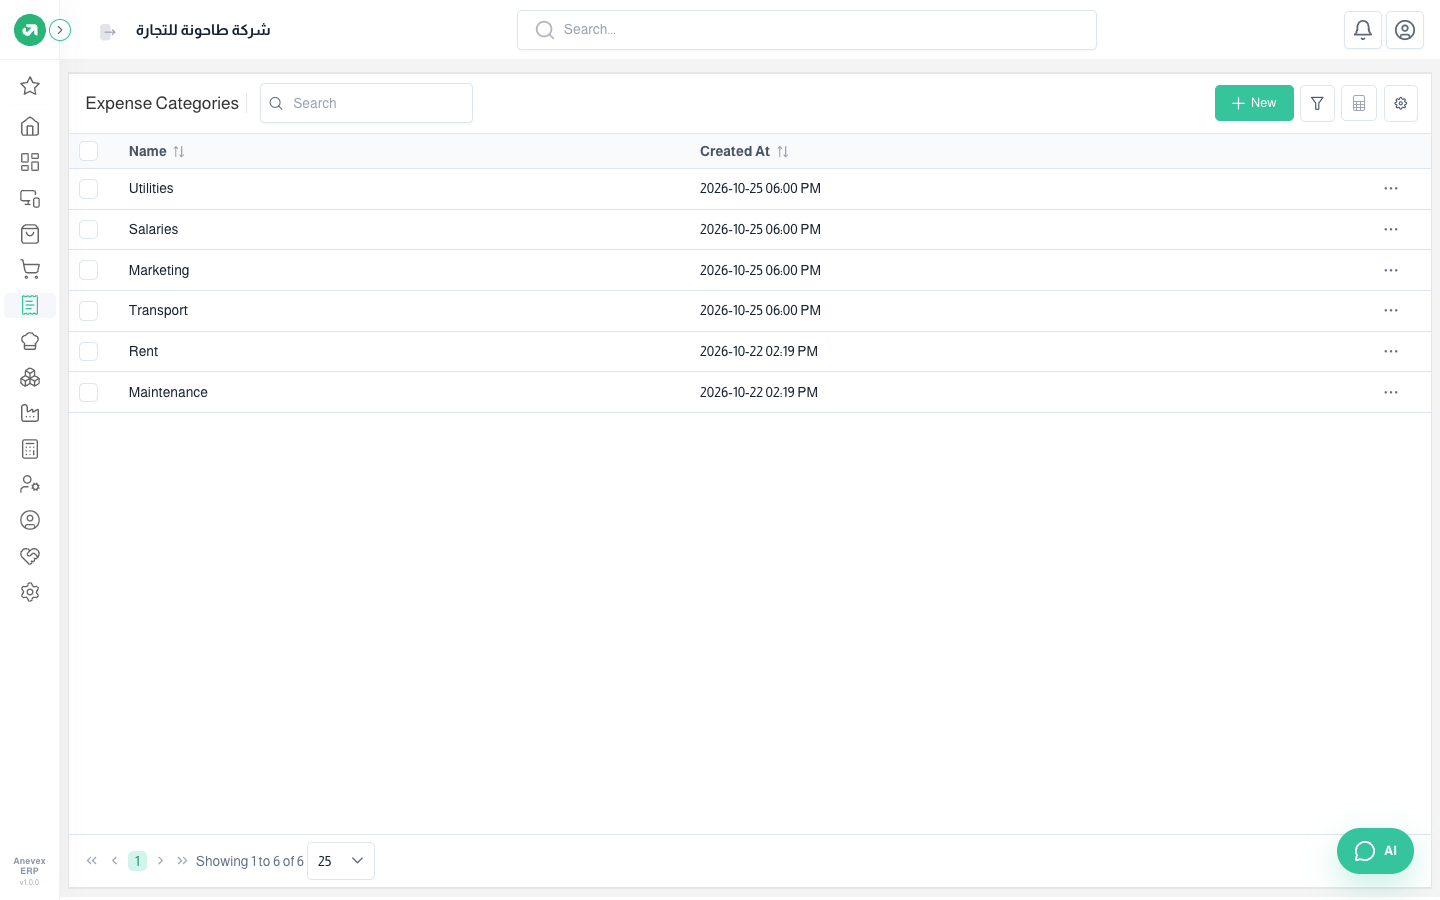
Task: Open the table filter funnel
Action: (1317, 103)
